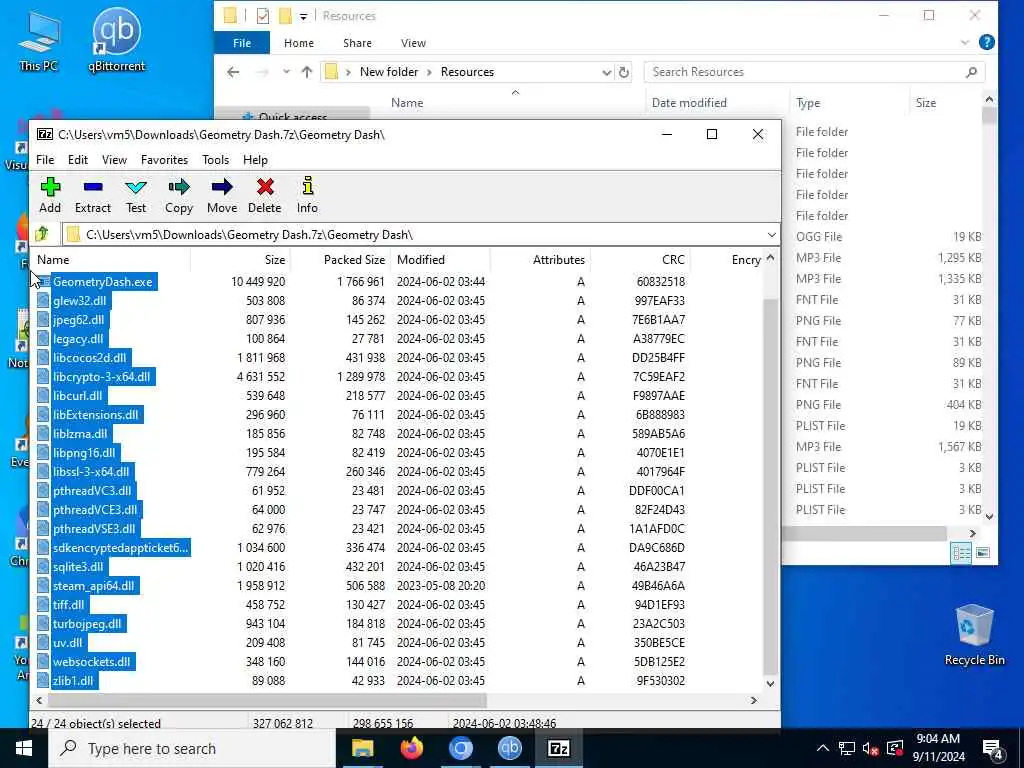Select GeometryDash.exe file

[103, 282]
